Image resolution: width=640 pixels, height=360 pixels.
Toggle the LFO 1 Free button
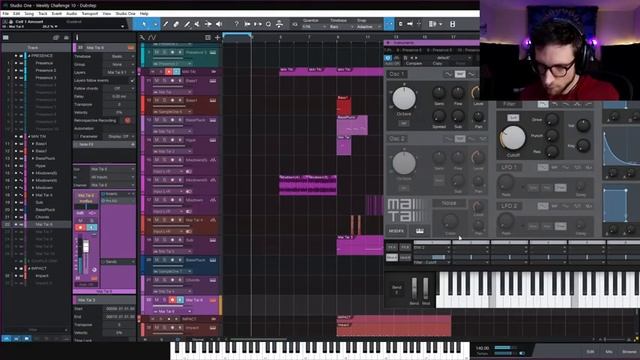(560, 188)
